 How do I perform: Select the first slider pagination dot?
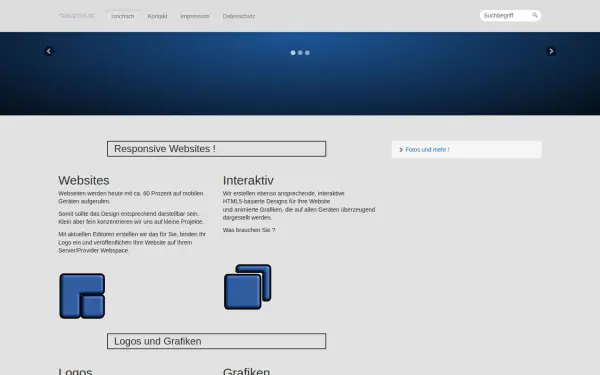(293, 53)
